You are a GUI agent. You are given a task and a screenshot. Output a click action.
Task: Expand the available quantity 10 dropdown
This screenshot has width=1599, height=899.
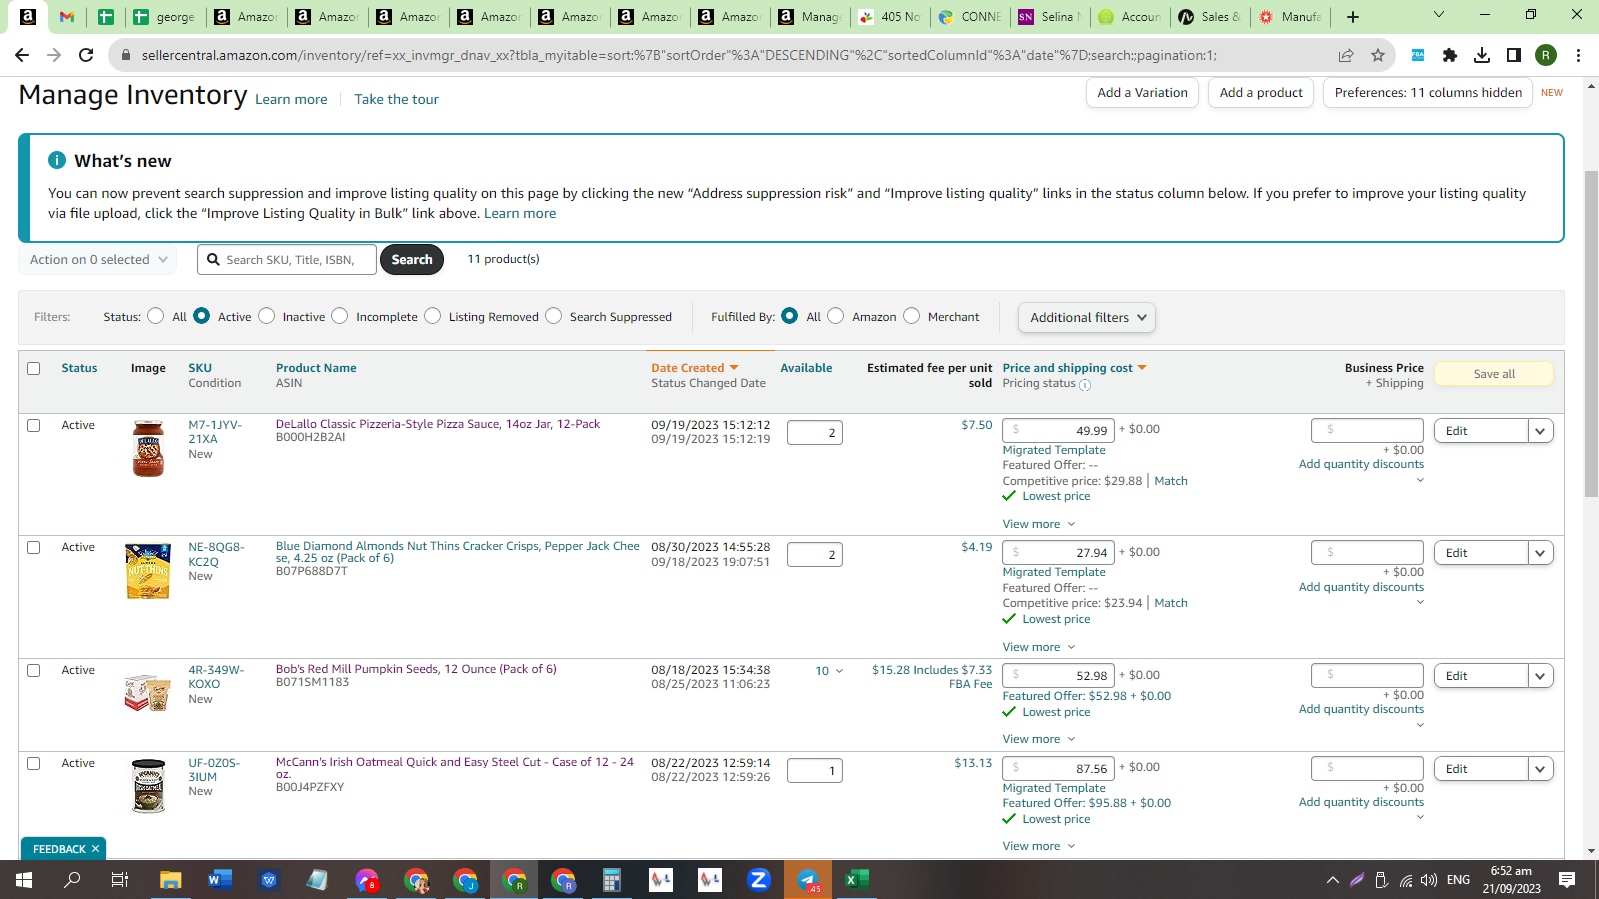[x=829, y=671]
